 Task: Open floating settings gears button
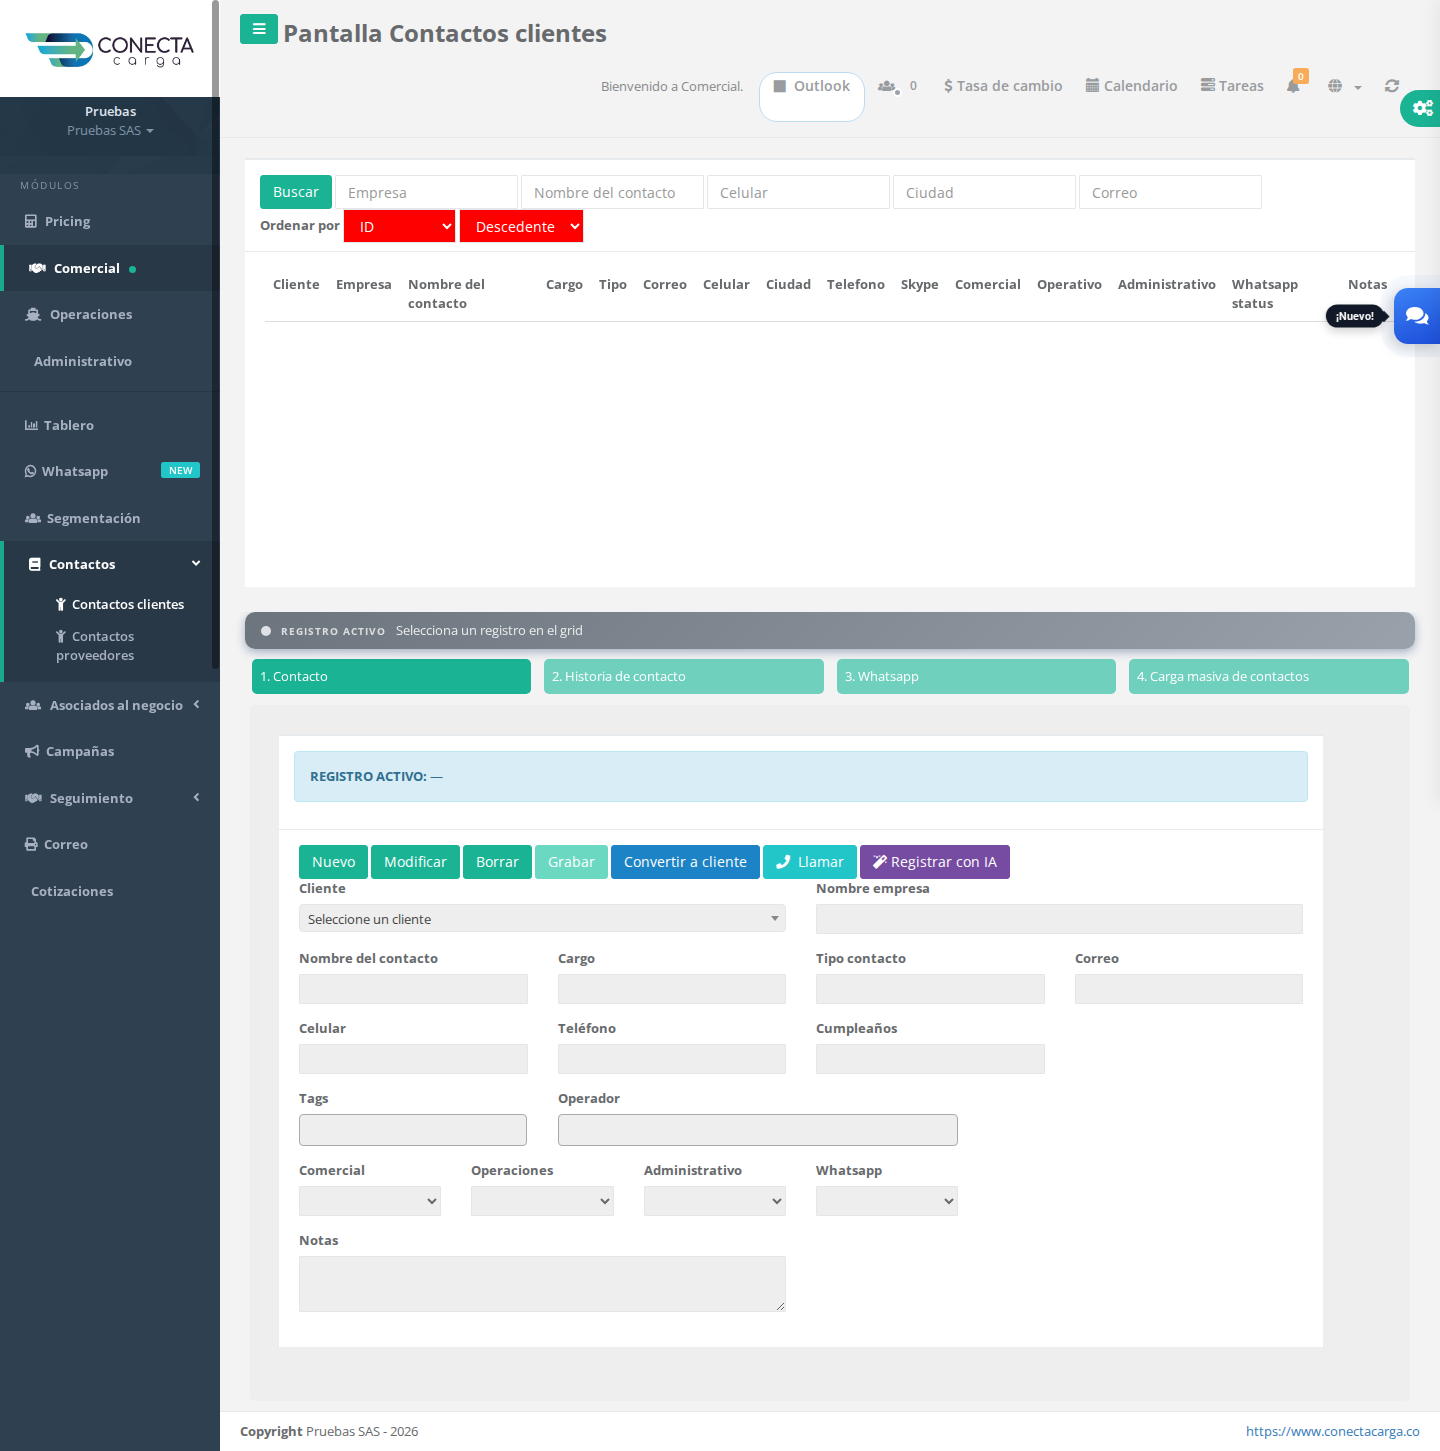click(1421, 107)
